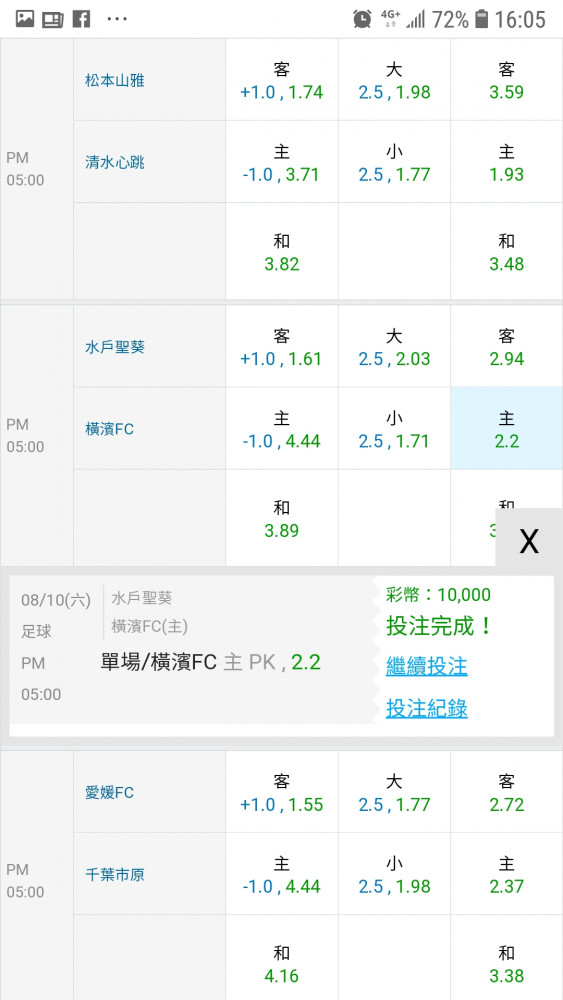The image size is (563, 1000).
Task: Tap the news notification icon in status bar
Action: 53,20
